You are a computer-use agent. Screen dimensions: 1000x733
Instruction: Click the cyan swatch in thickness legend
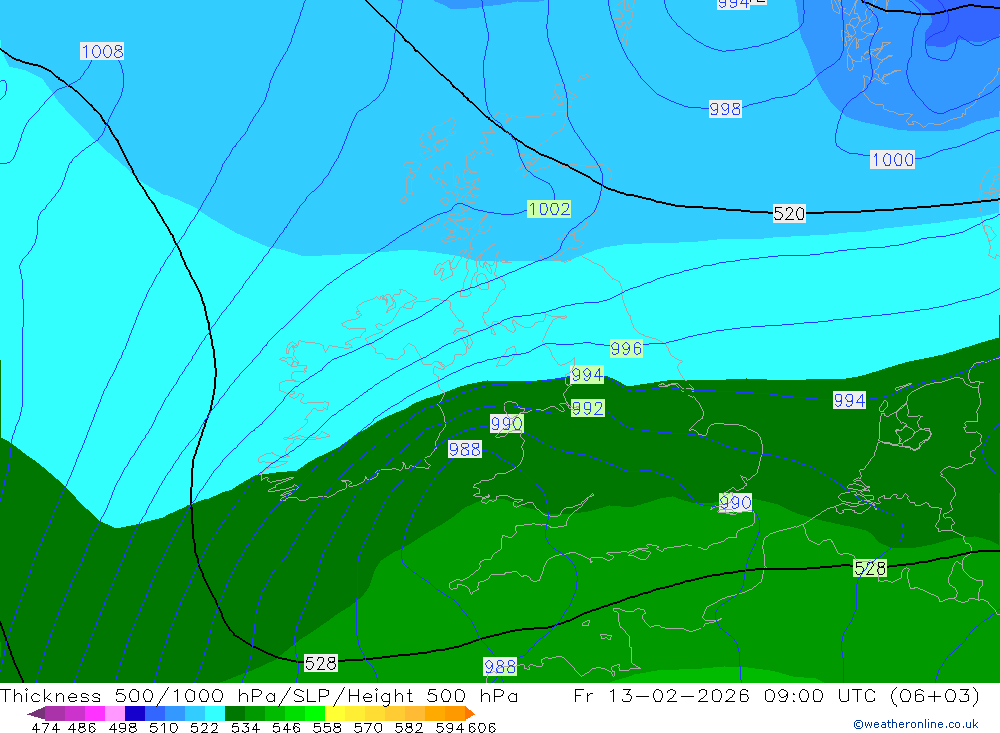(x=215, y=713)
